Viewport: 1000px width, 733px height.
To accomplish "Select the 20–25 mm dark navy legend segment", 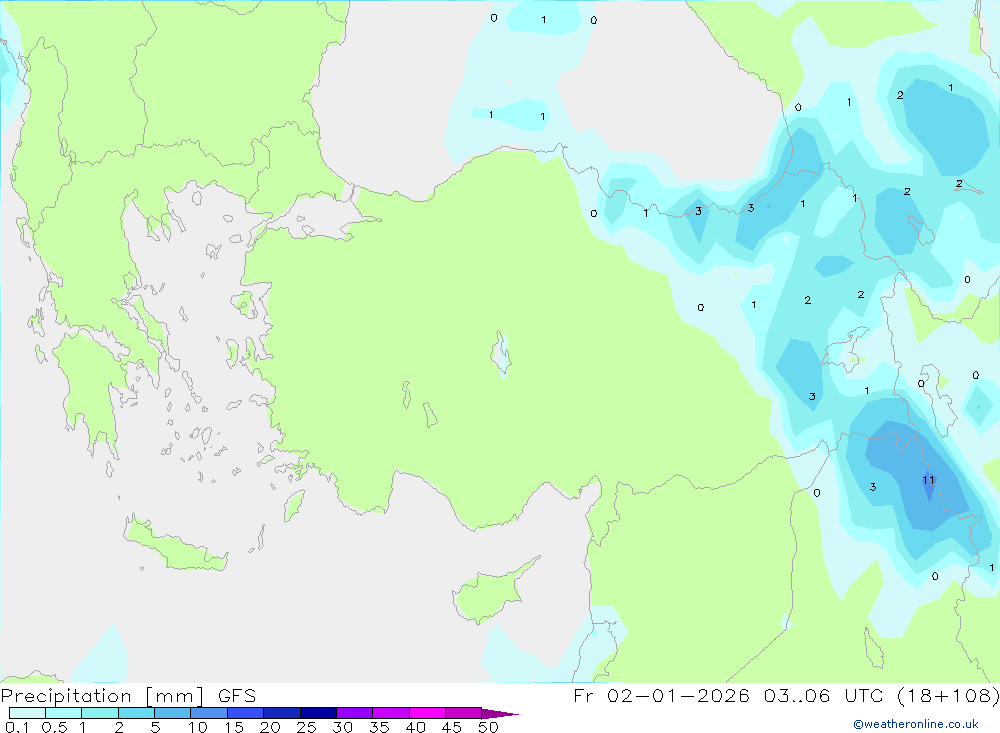I will (x=281, y=713).
